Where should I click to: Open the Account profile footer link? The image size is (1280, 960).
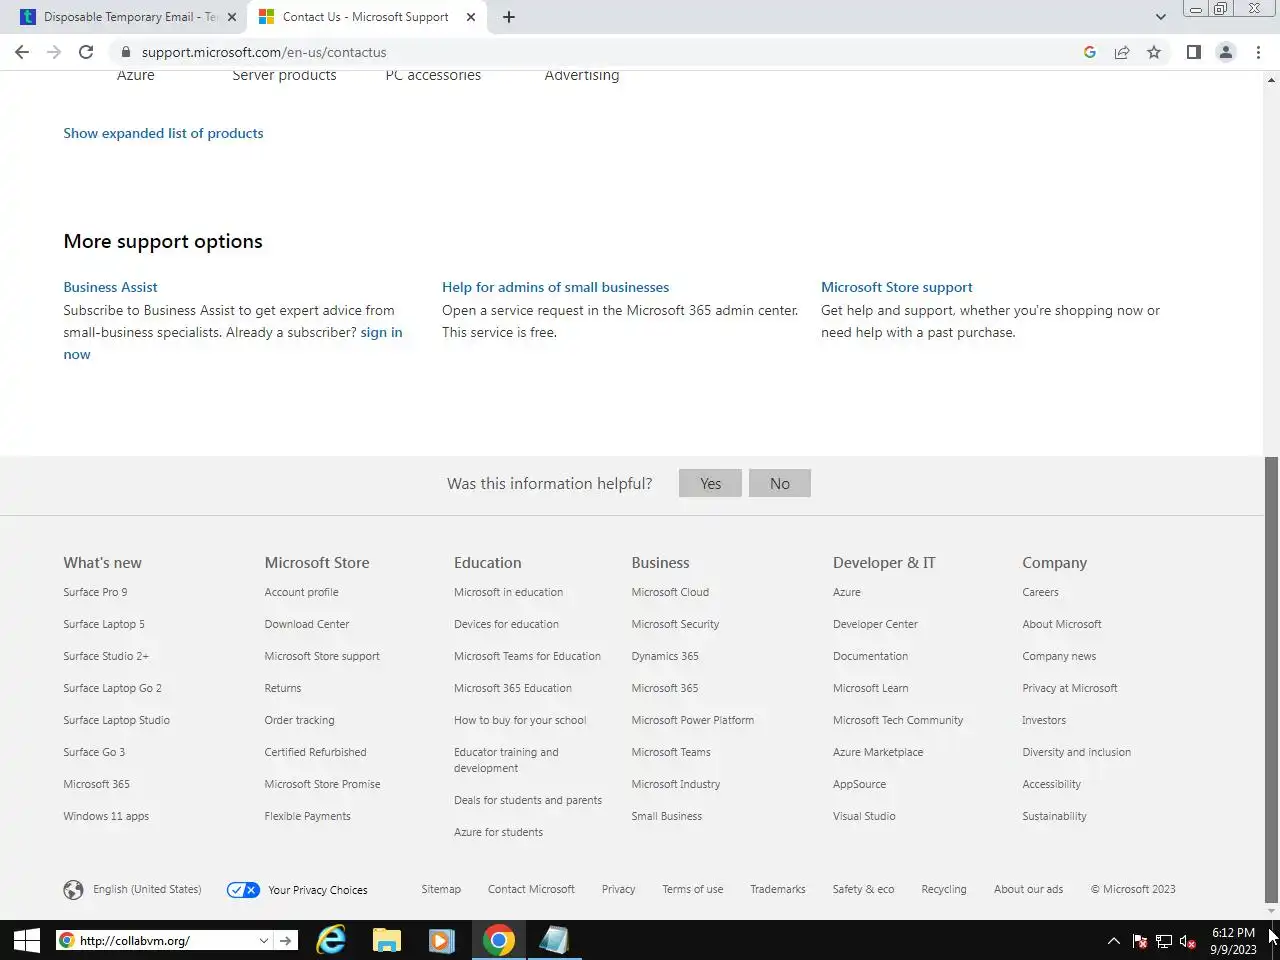(x=301, y=592)
